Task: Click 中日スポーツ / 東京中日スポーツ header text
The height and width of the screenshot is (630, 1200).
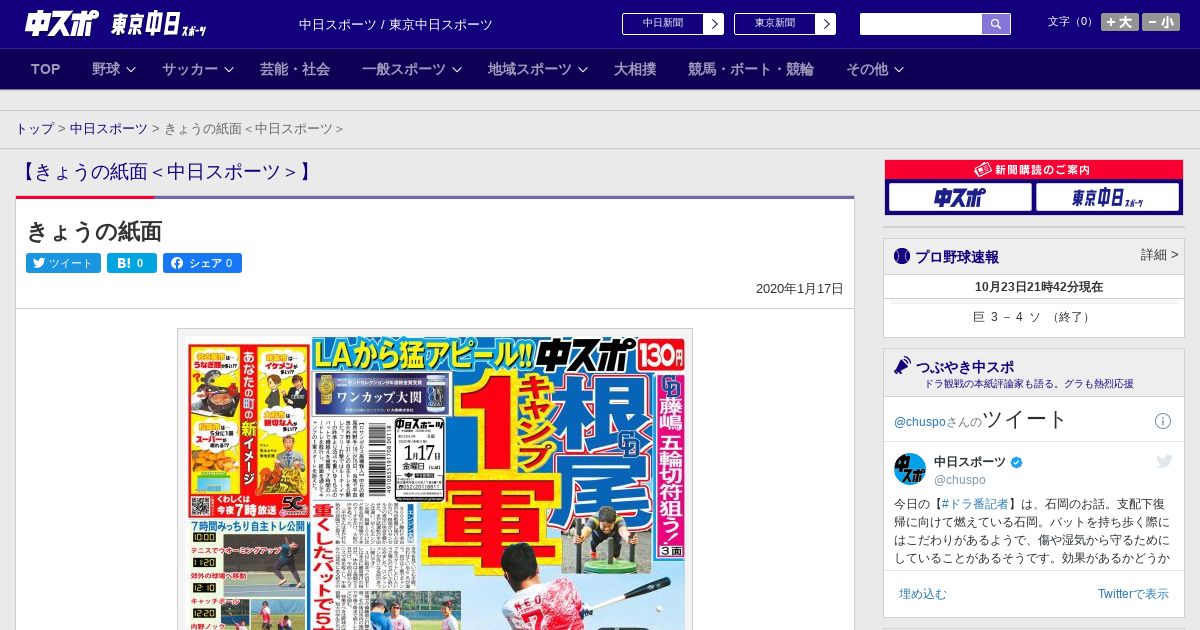Action: click(x=396, y=24)
